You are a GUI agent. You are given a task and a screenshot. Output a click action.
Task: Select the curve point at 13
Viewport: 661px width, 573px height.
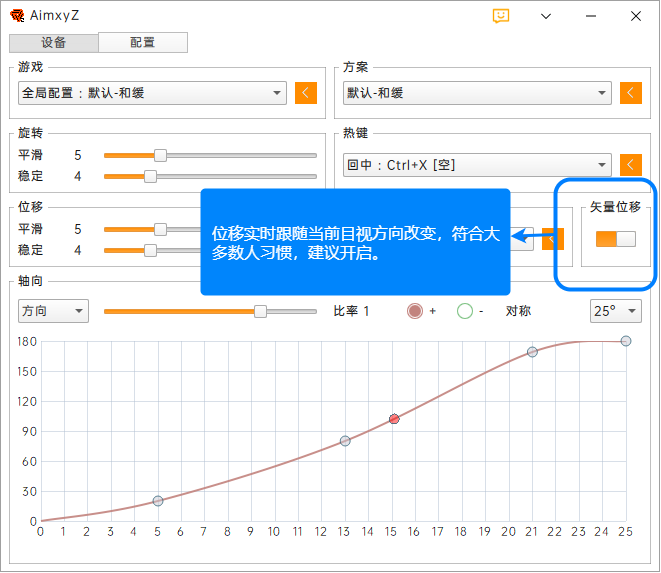coord(345,441)
